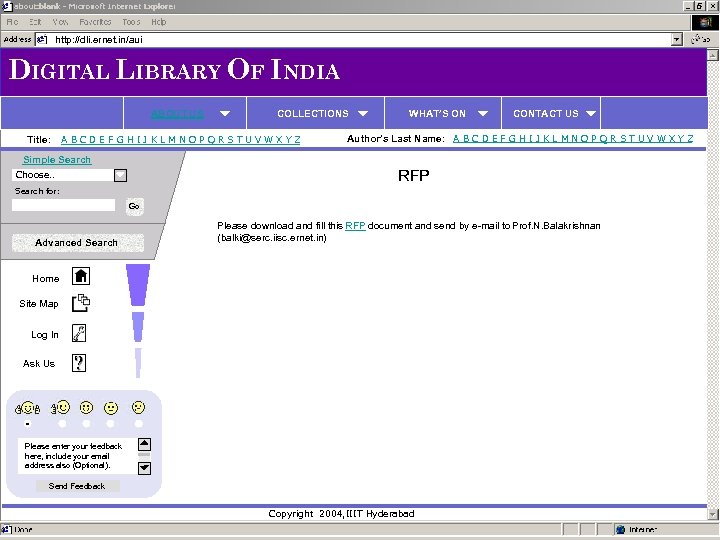The height and width of the screenshot is (540, 720).
Task: Open the Help menu
Action: coord(158,22)
